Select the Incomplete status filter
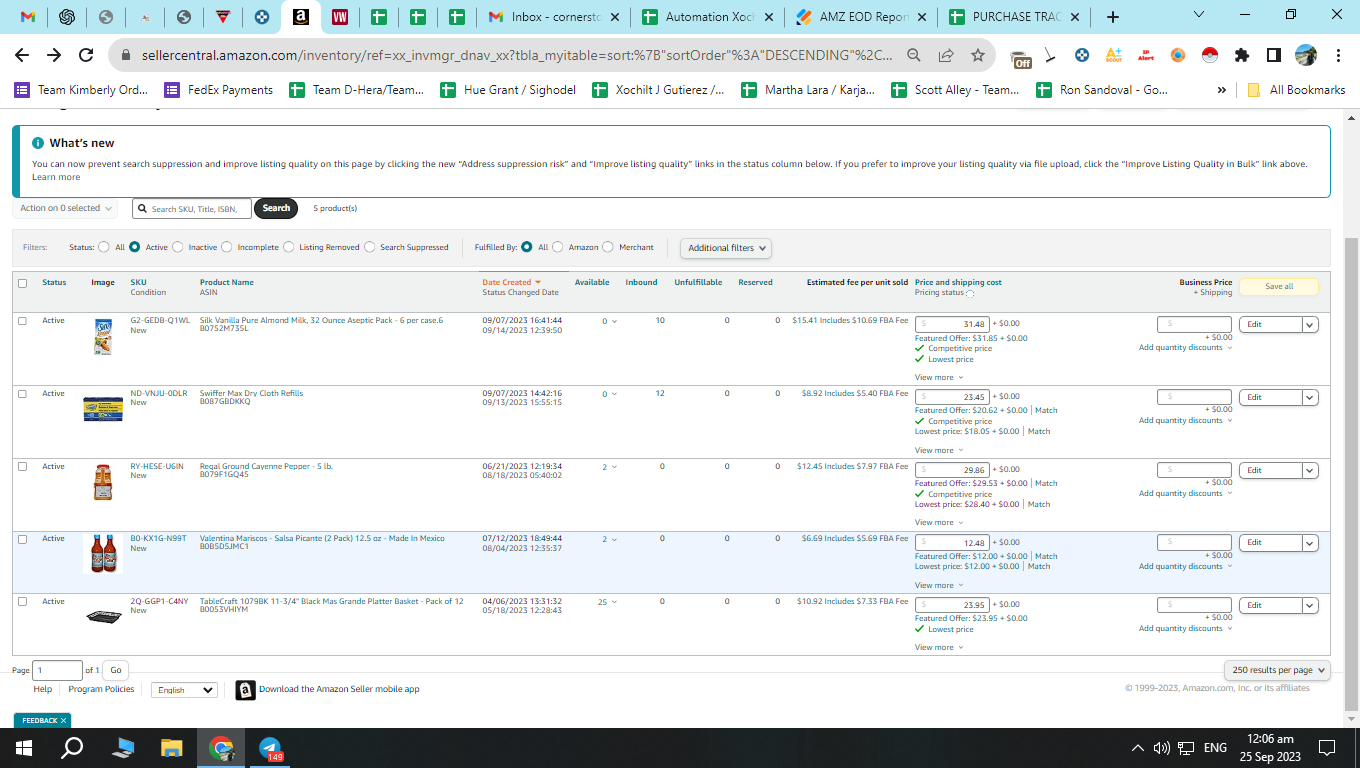Image resolution: width=1360 pixels, height=768 pixels. [227, 247]
